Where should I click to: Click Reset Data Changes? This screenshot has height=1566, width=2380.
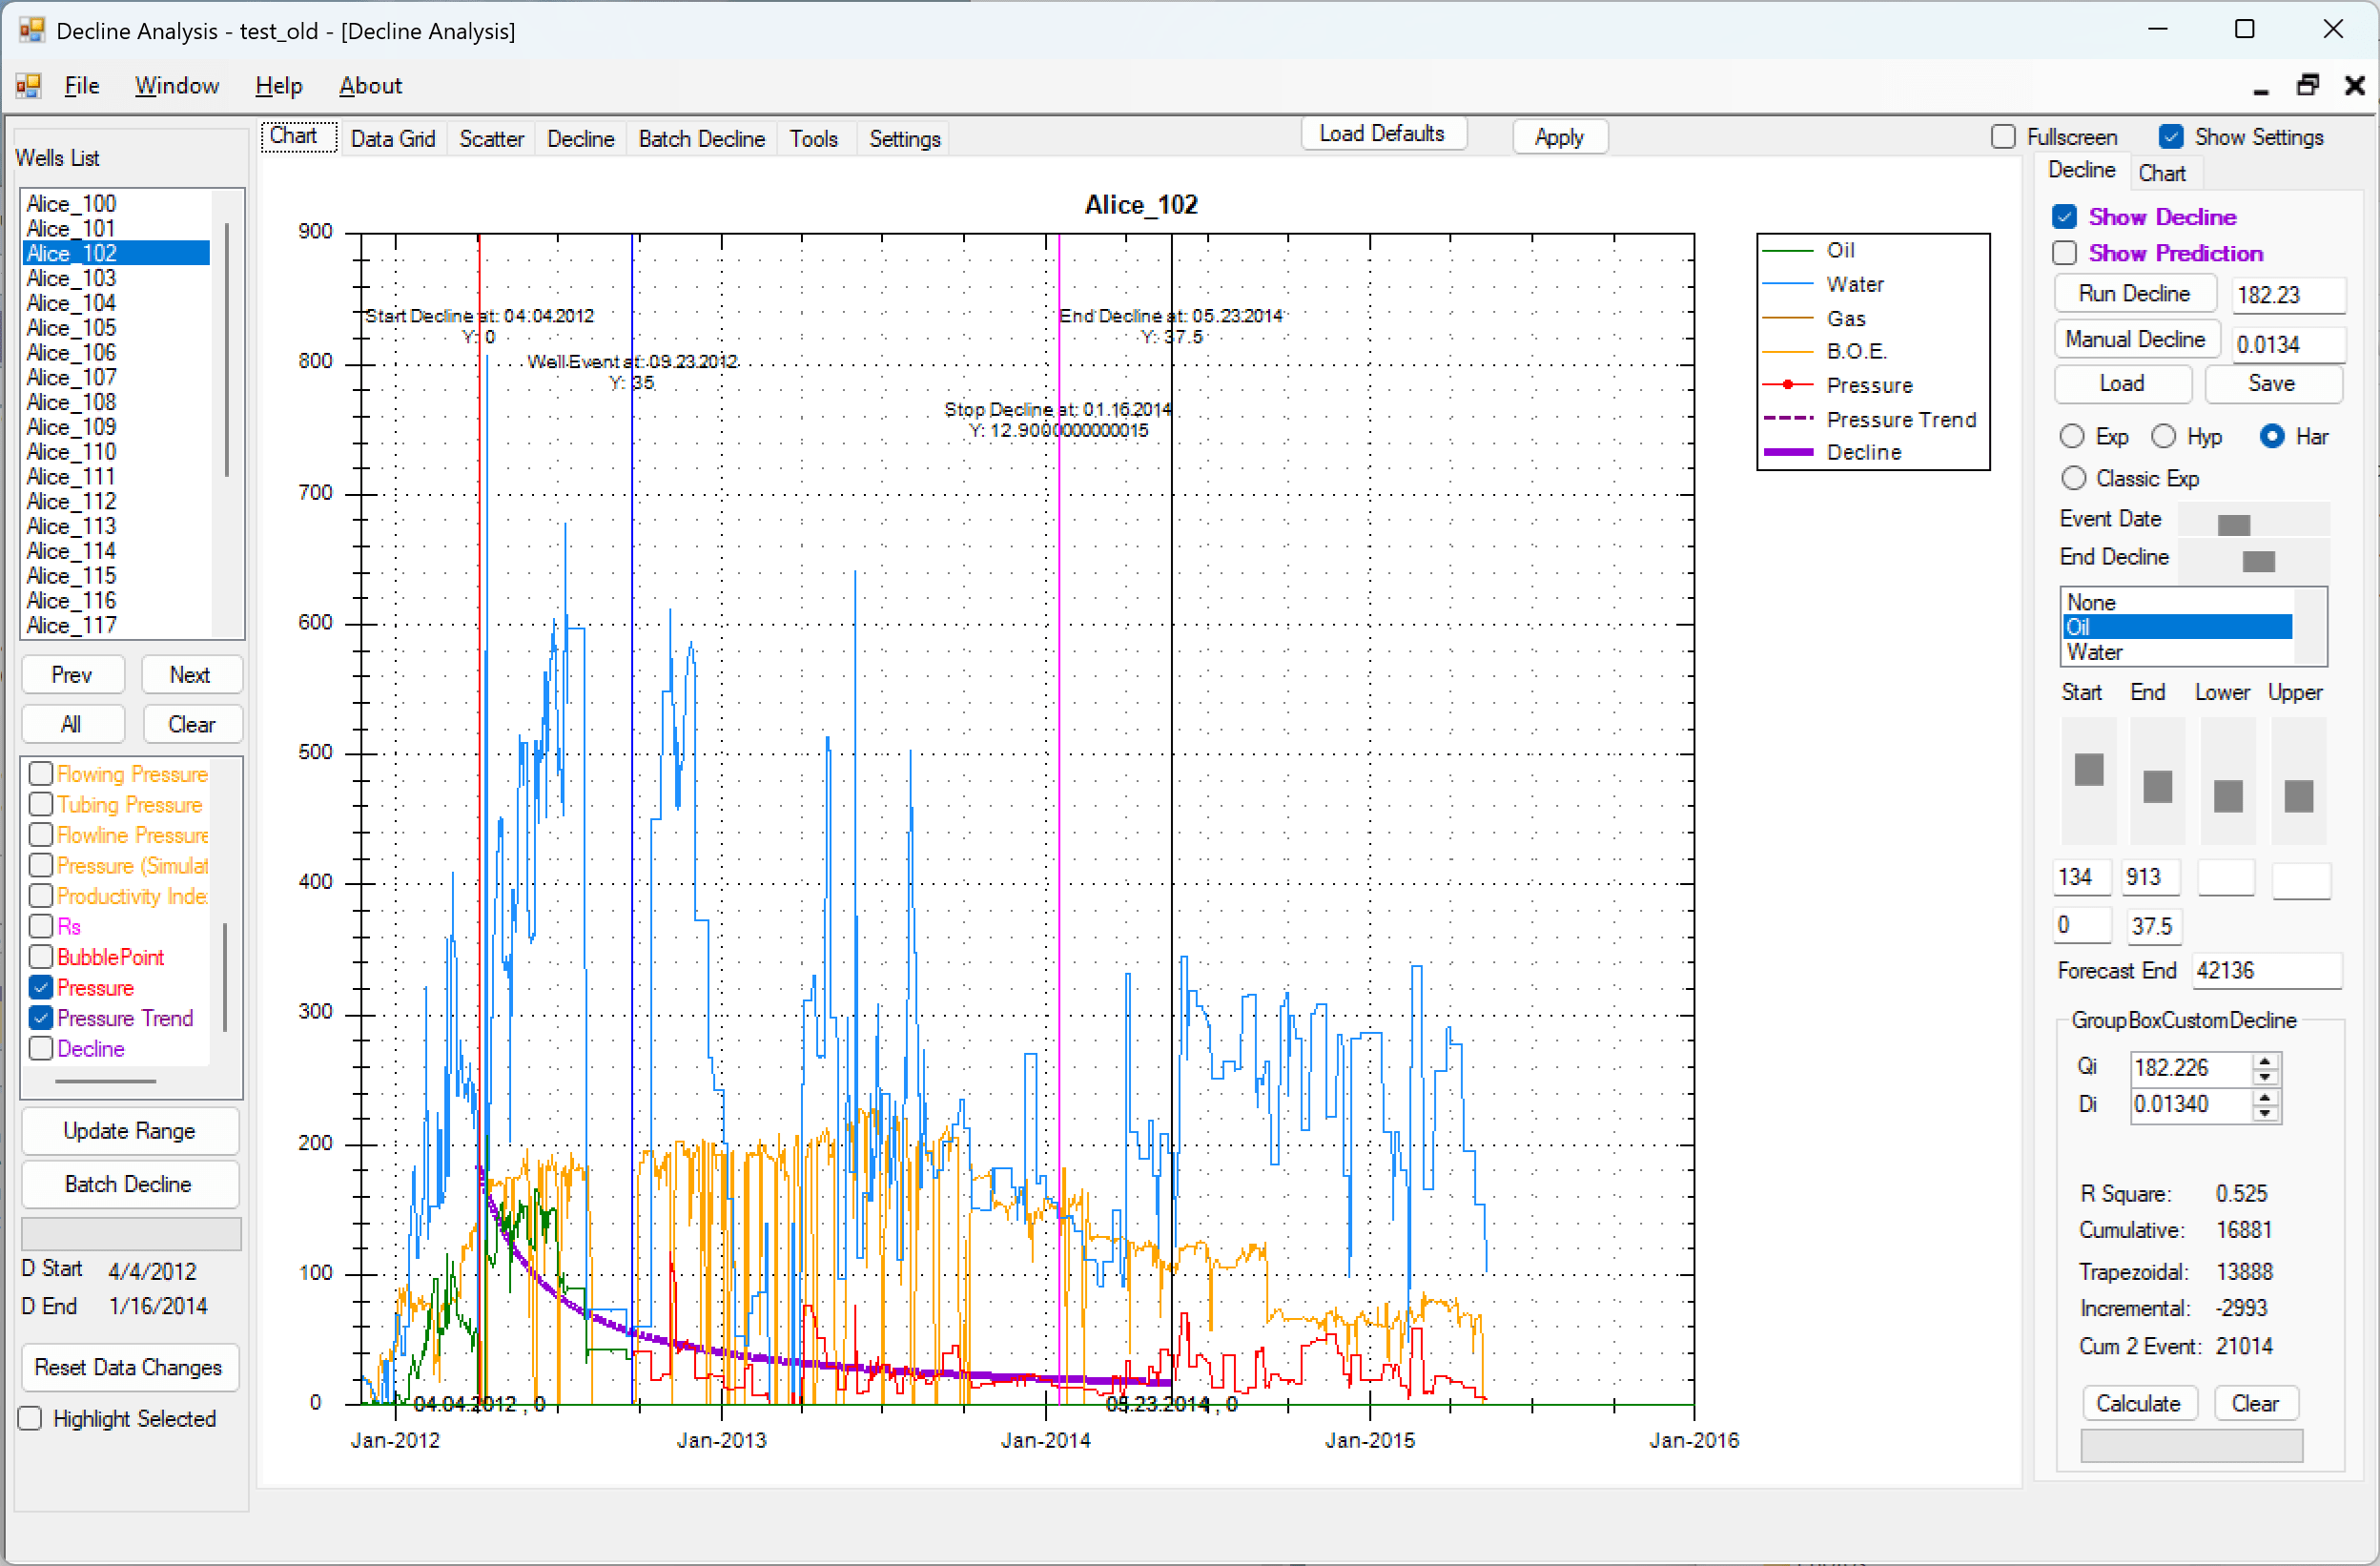coord(129,1367)
